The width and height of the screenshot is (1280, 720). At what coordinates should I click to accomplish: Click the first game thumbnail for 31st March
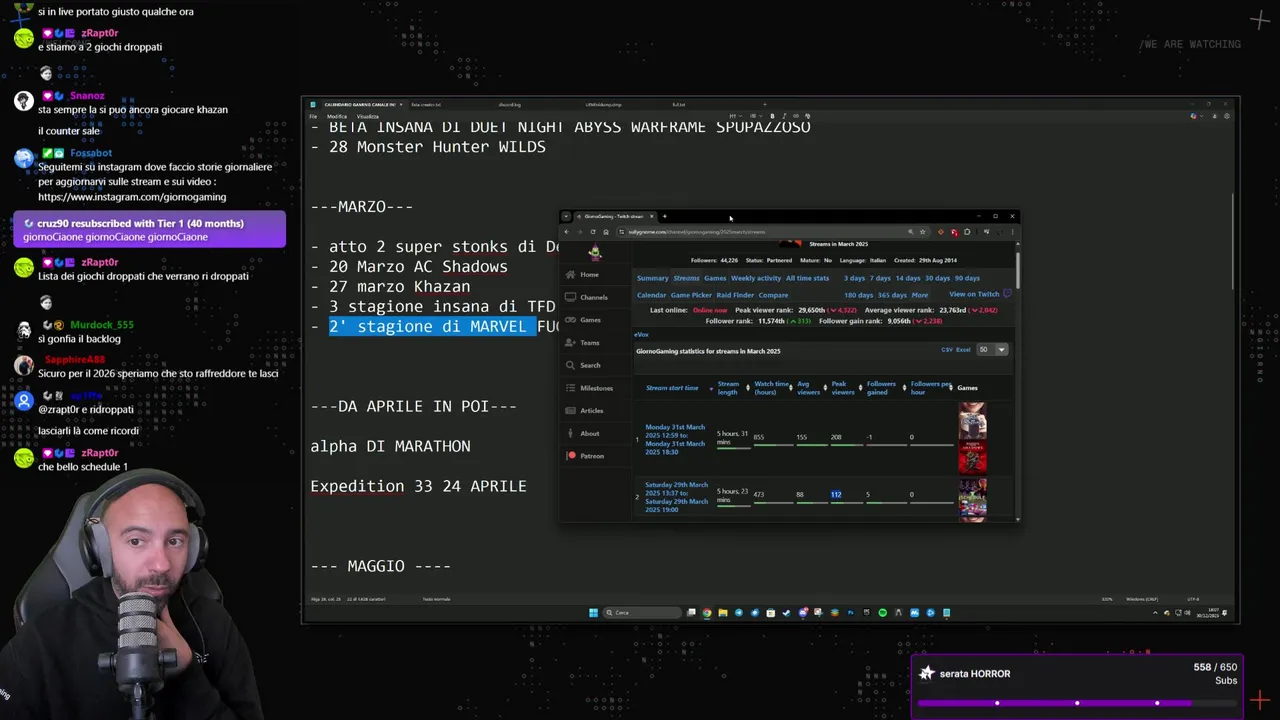pyautogui.click(x=972, y=421)
